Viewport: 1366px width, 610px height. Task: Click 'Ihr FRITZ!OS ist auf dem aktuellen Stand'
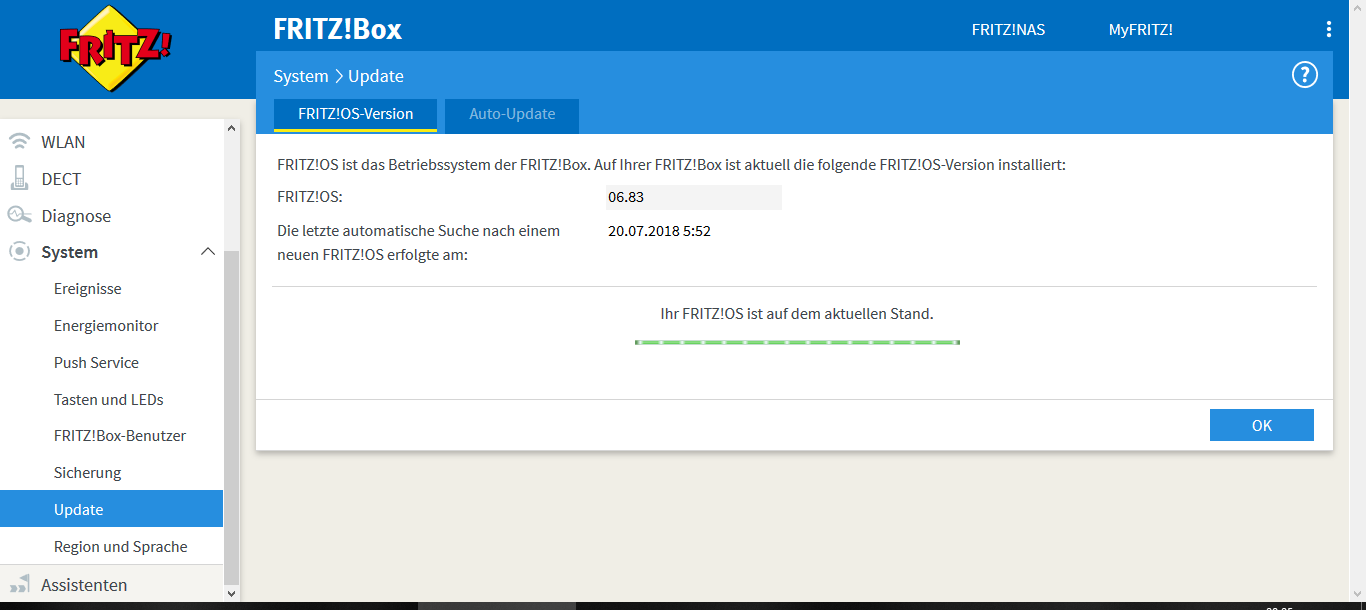point(797,314)
